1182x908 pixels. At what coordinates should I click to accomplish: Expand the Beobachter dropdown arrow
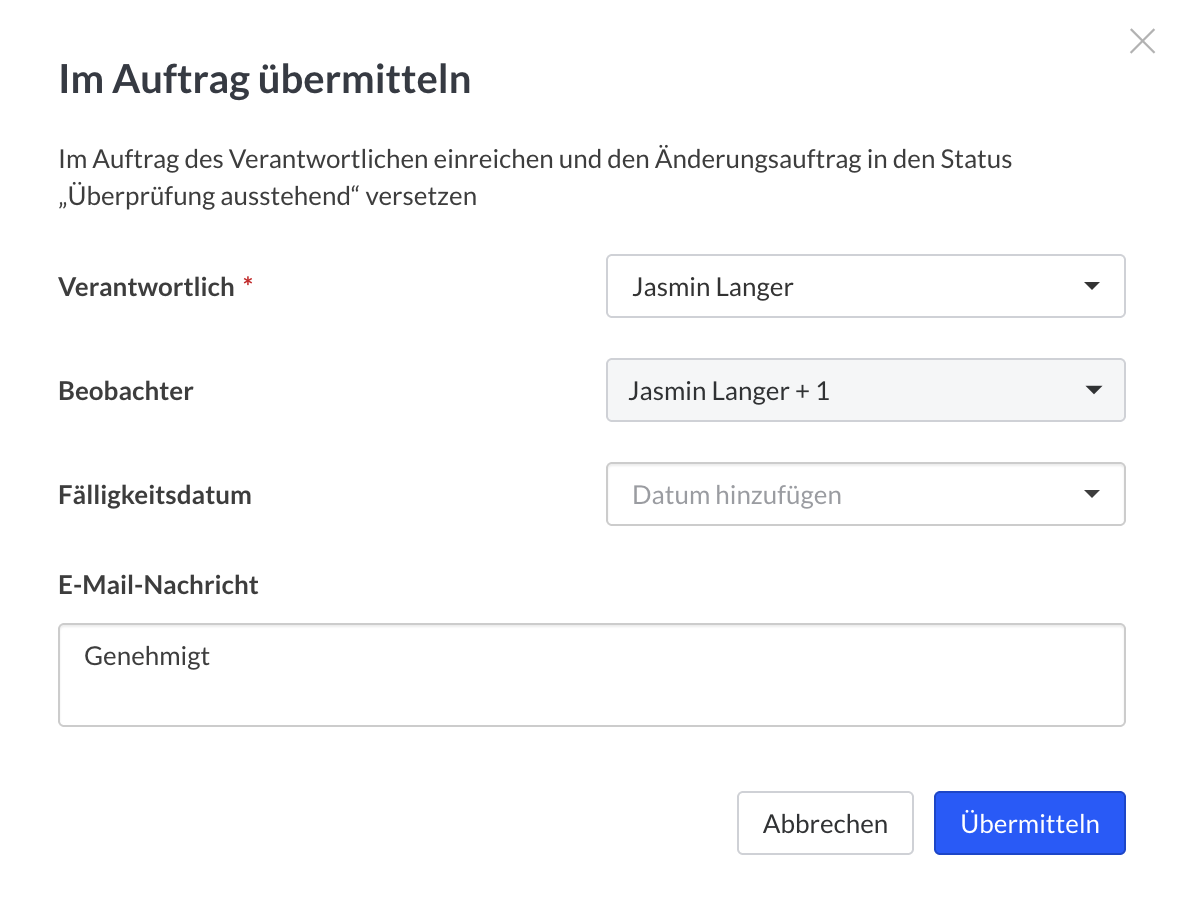tap(1093, 390)
